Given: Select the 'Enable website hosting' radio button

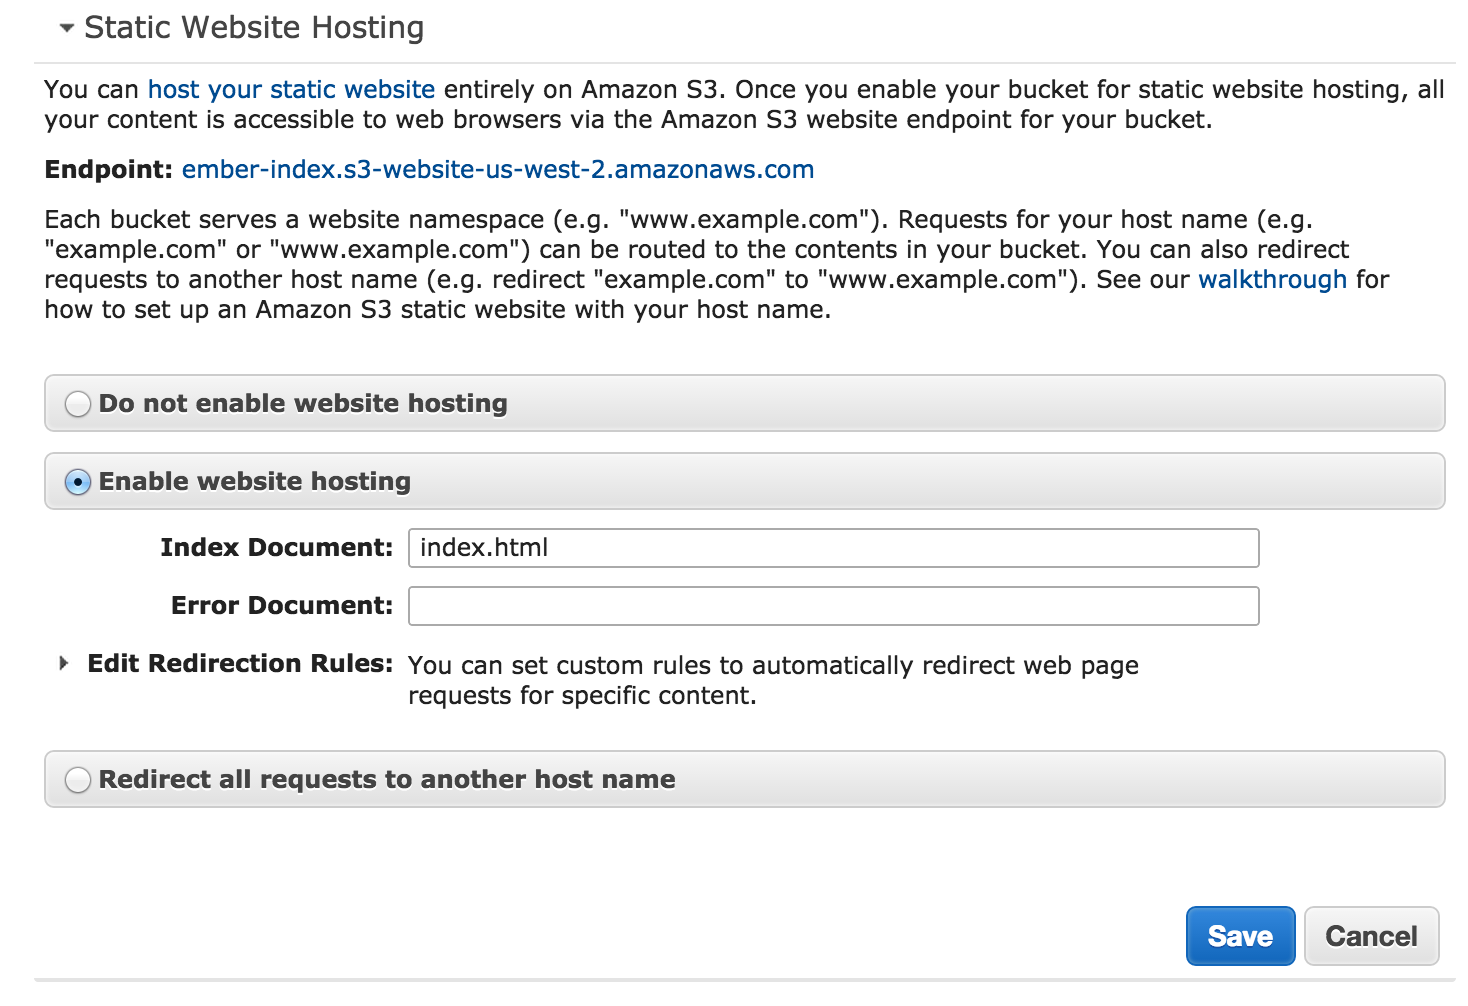Looking at the screenshot, I should (78, 482).
